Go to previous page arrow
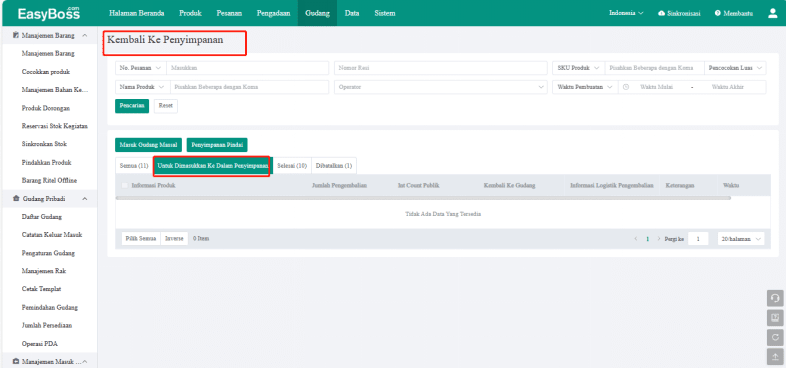Viewport: 787px width, 368px height. pos(636,239)
